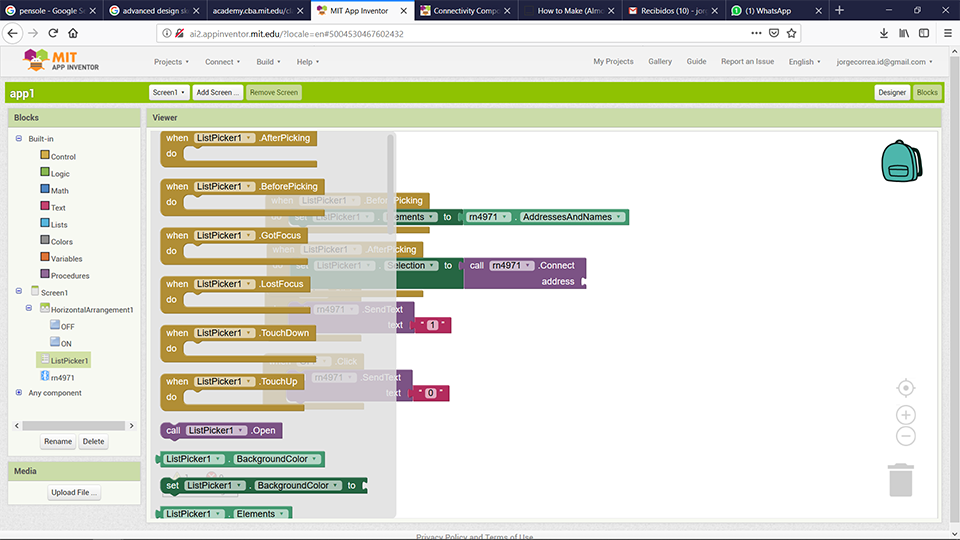Zoom out with the minus icon
Viewport: 960px width, 540px height.
point(906,436)
